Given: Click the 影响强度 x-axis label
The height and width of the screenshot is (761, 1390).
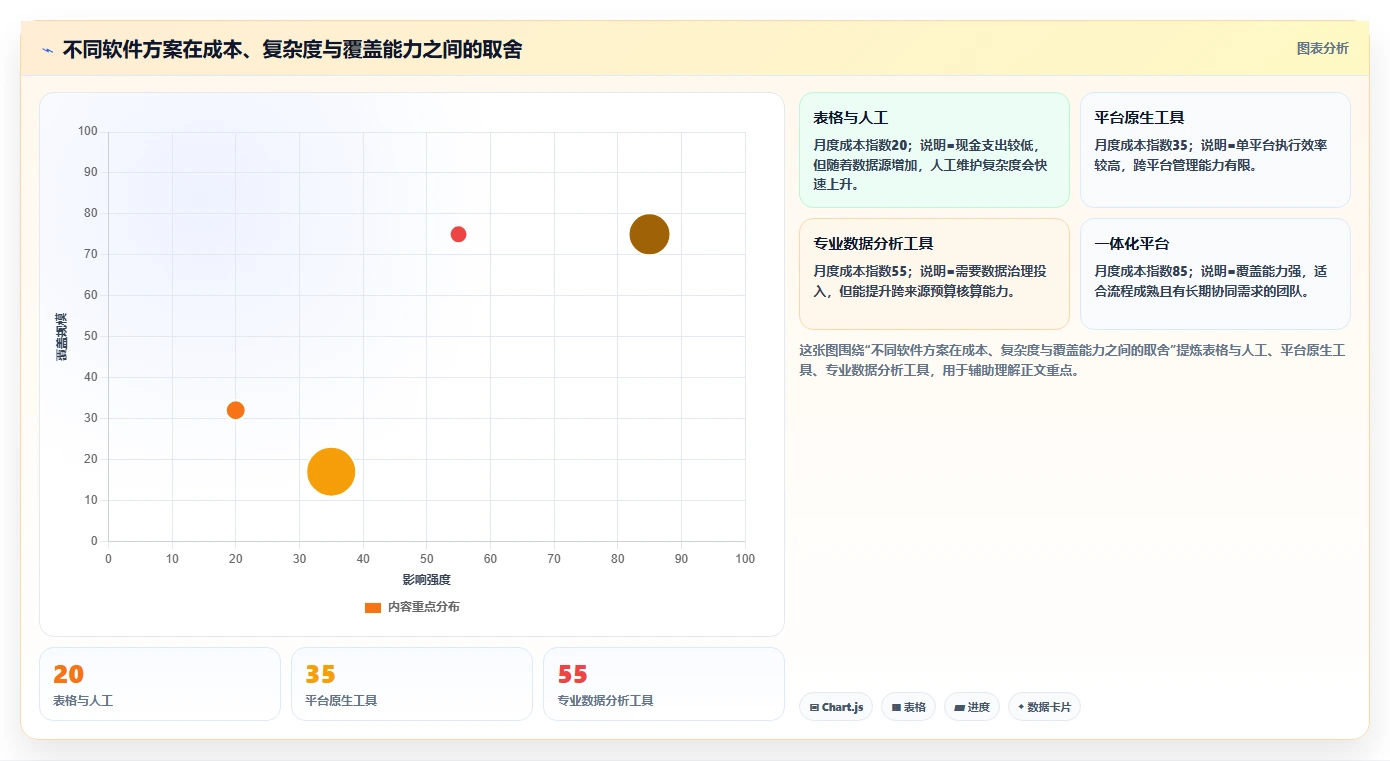Looking at the screenshot, I should [427, 580].
